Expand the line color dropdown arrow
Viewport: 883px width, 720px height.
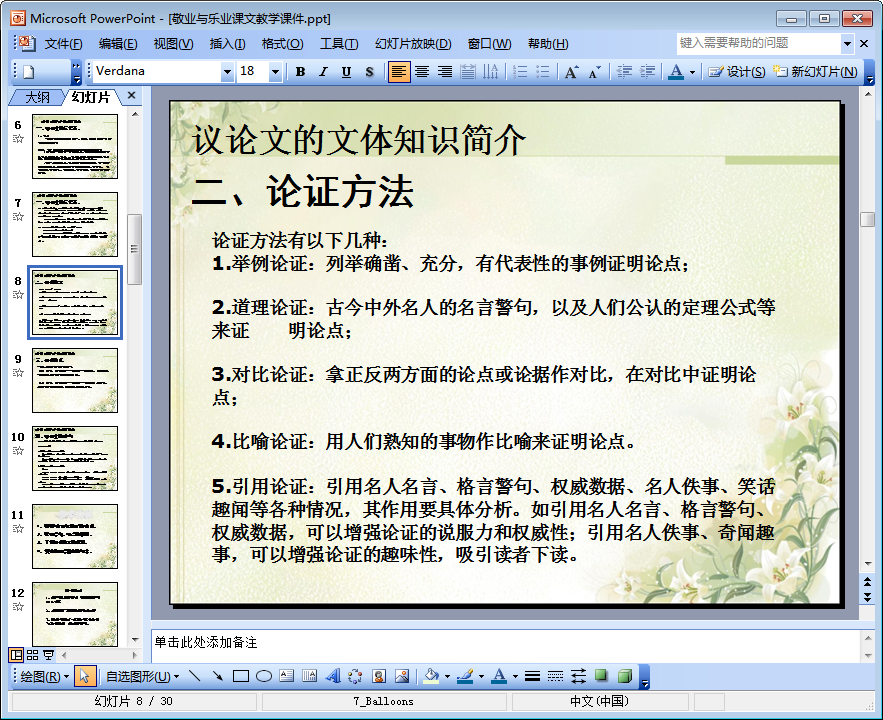coord(481,677)
